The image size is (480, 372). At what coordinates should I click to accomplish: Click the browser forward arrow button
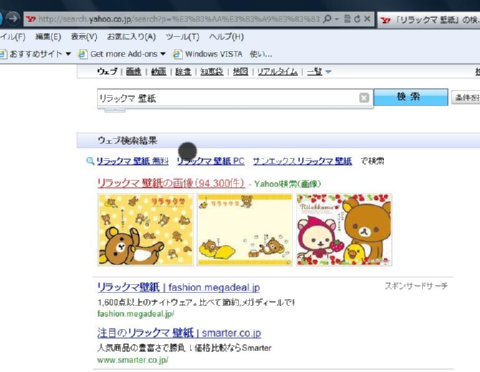click(13, 18)
